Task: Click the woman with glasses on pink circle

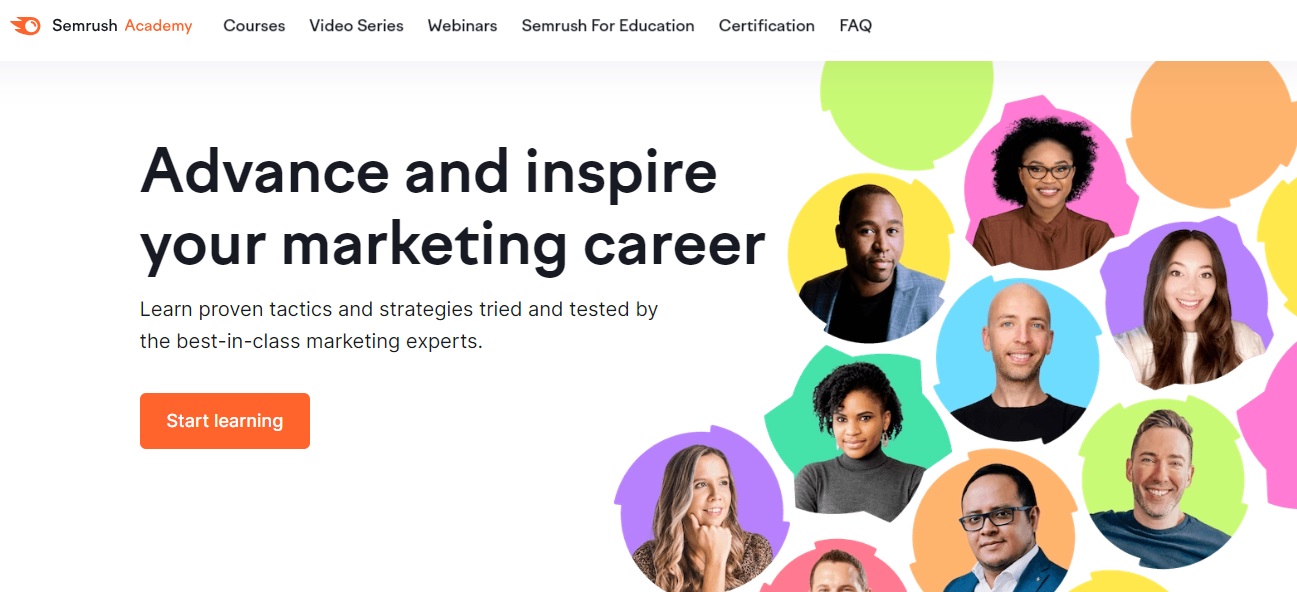Action: tap(1044, 192)
